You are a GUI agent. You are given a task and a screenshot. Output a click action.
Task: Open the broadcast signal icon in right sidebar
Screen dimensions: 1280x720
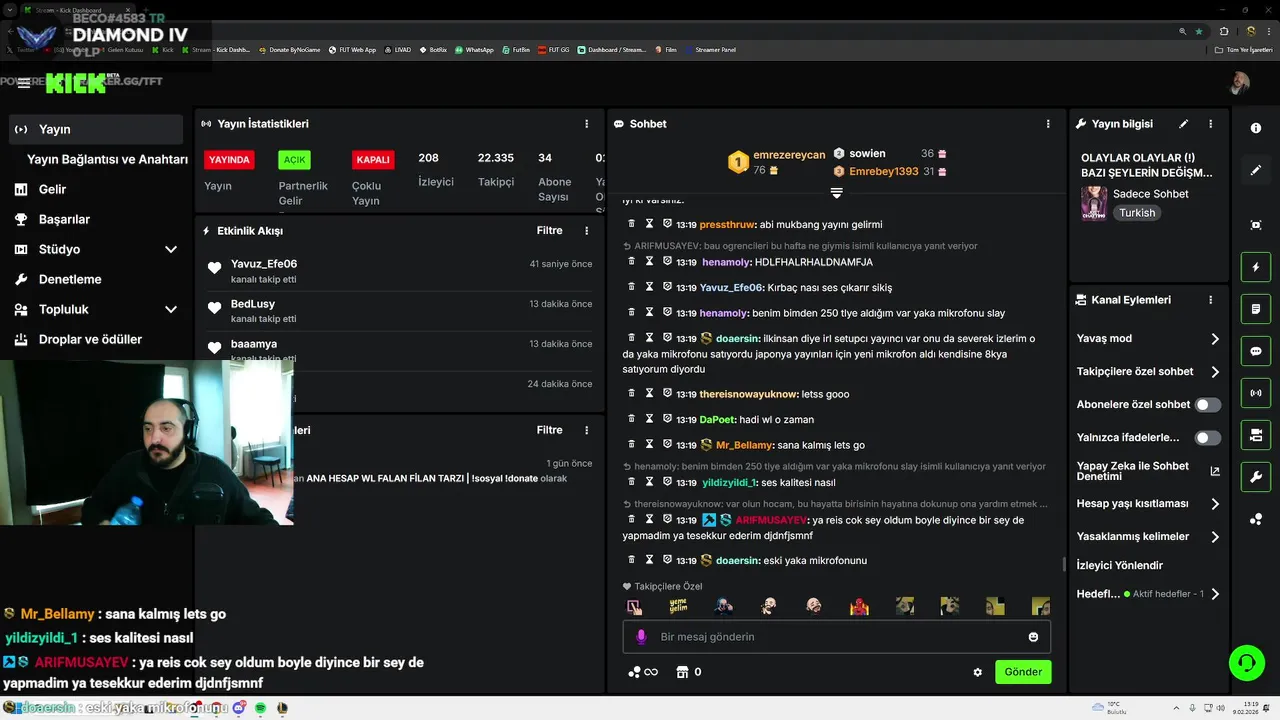click(x=1256, y=393)
